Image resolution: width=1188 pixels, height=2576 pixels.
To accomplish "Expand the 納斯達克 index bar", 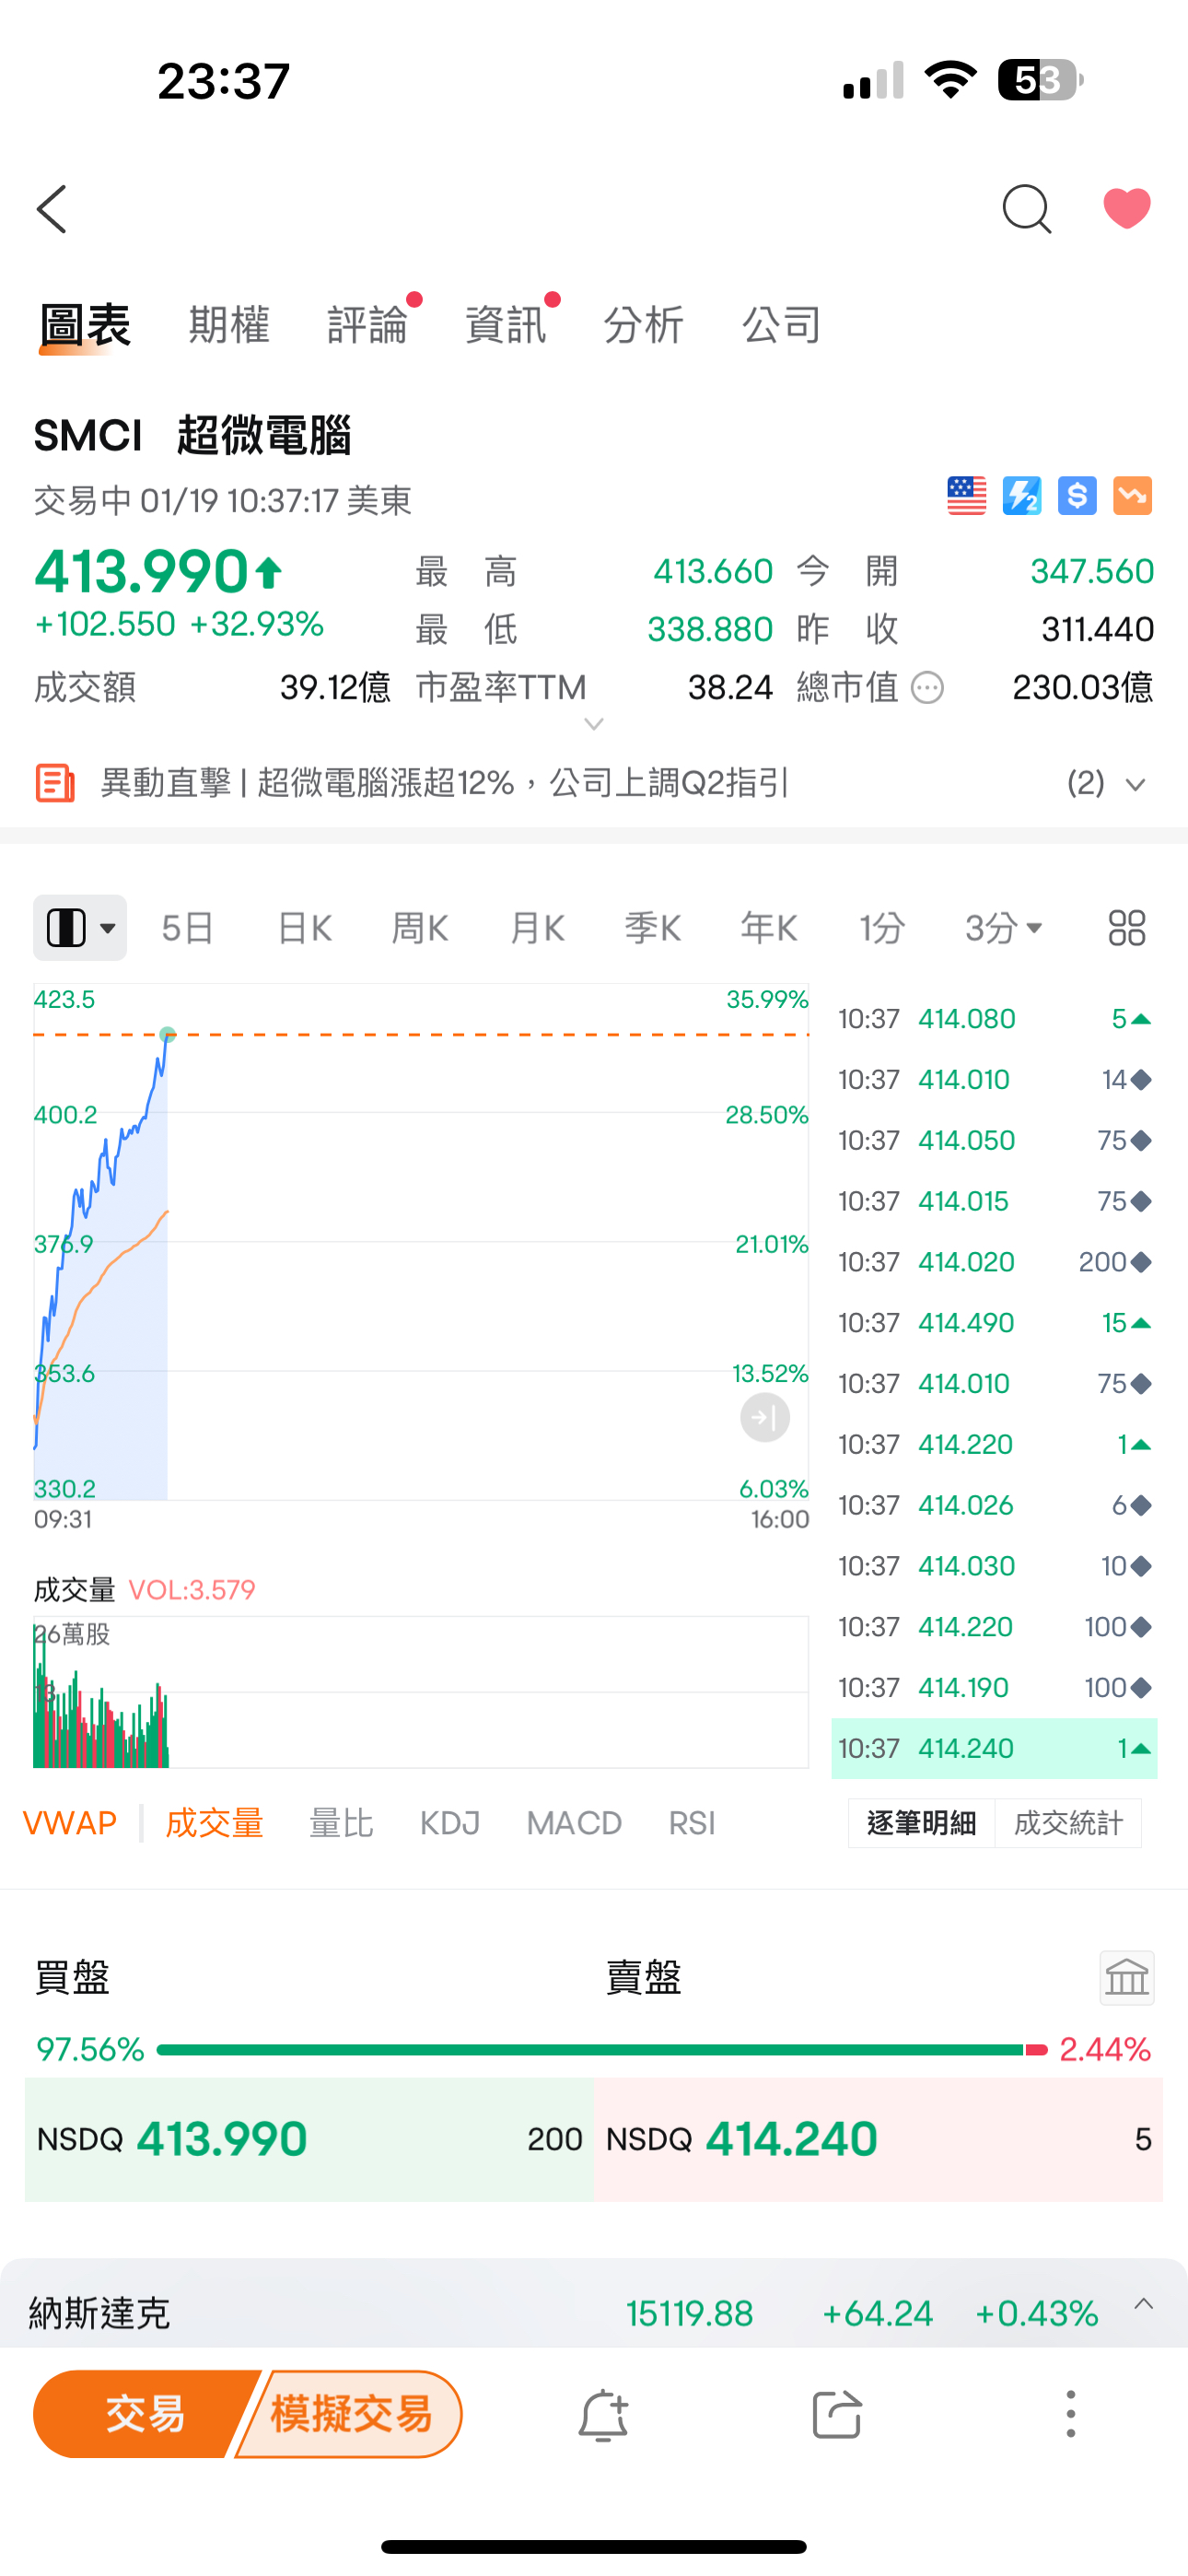I will pyautogui.click(x=1144, y=2304).
